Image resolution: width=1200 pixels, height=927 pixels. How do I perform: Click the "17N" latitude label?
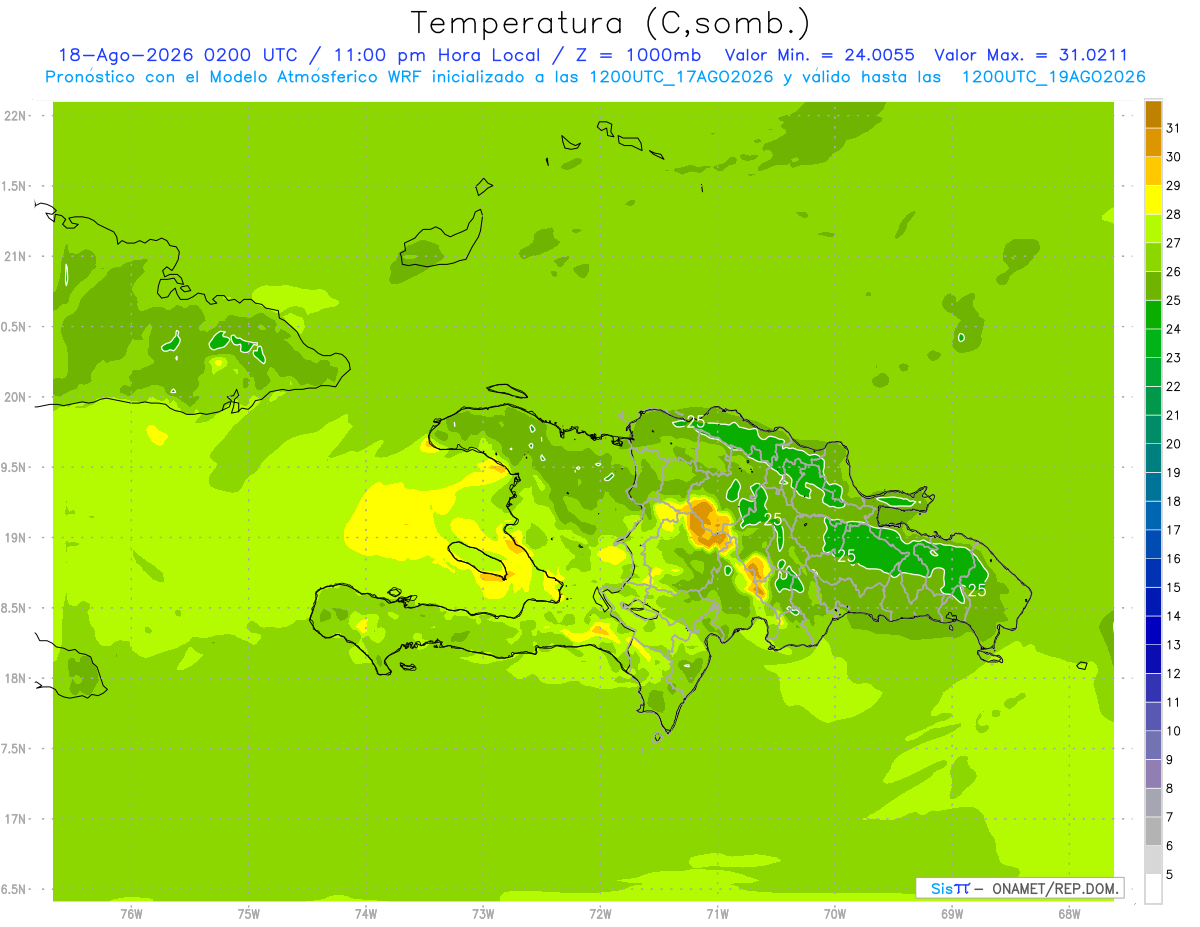15,819
